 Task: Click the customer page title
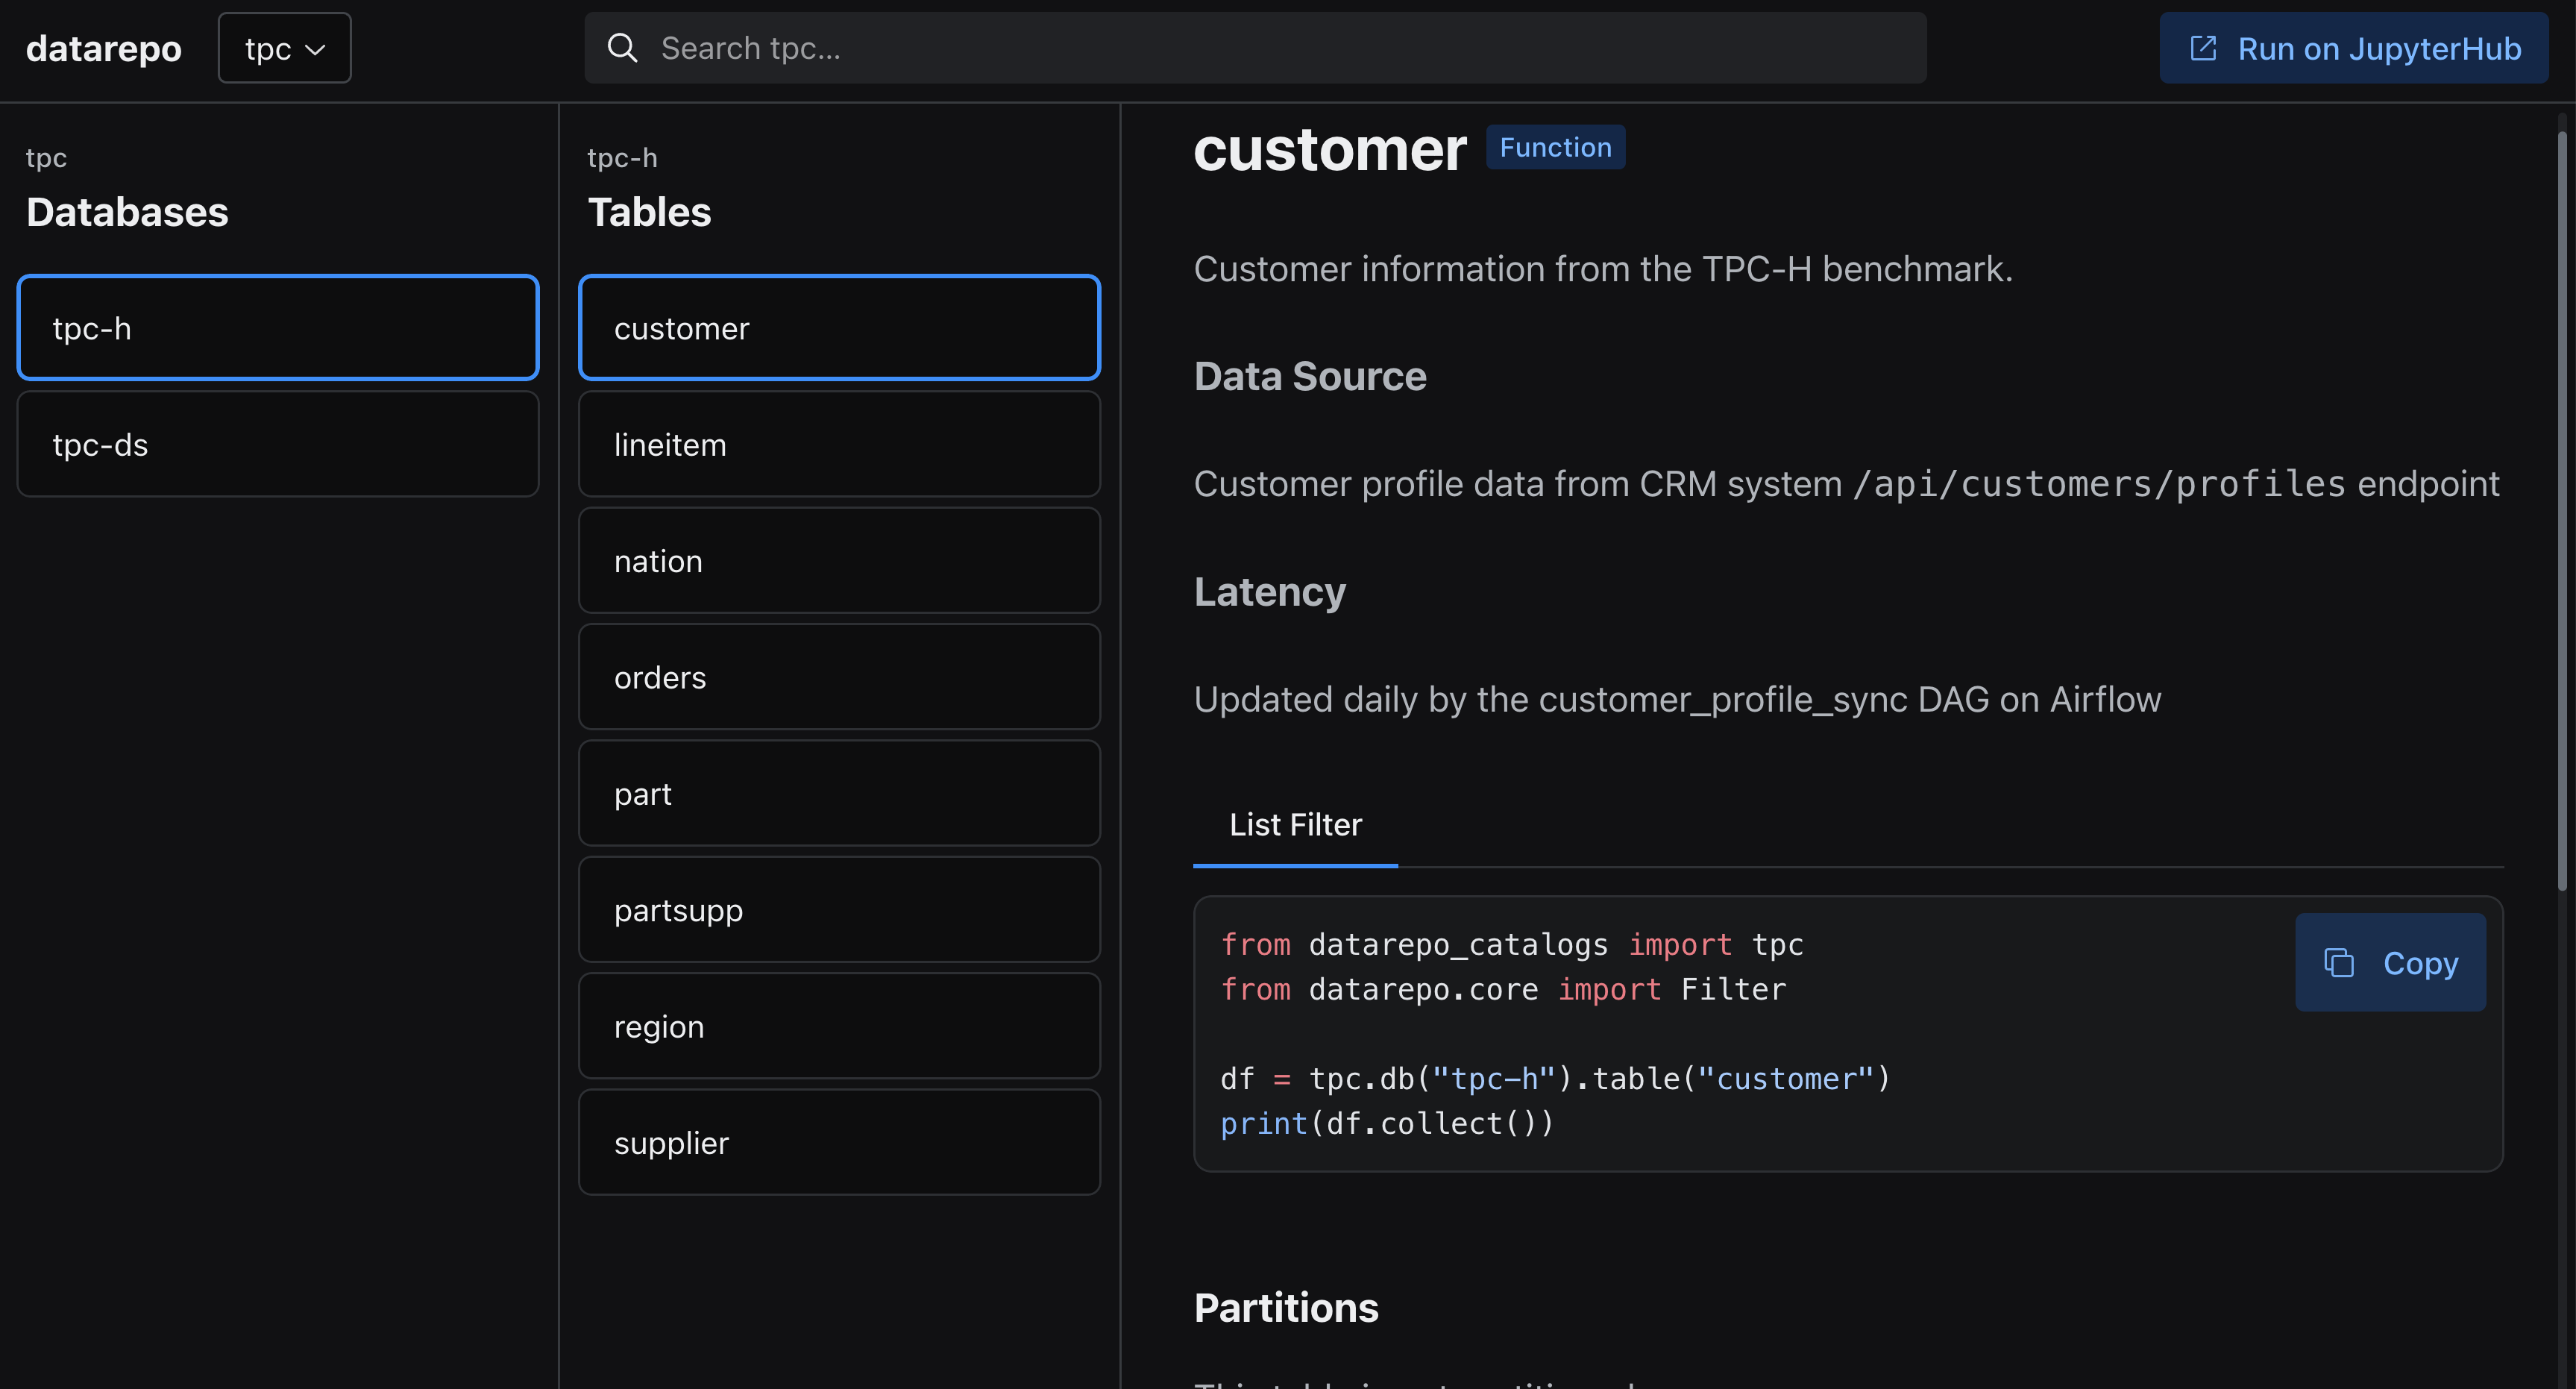[1330, 149]
